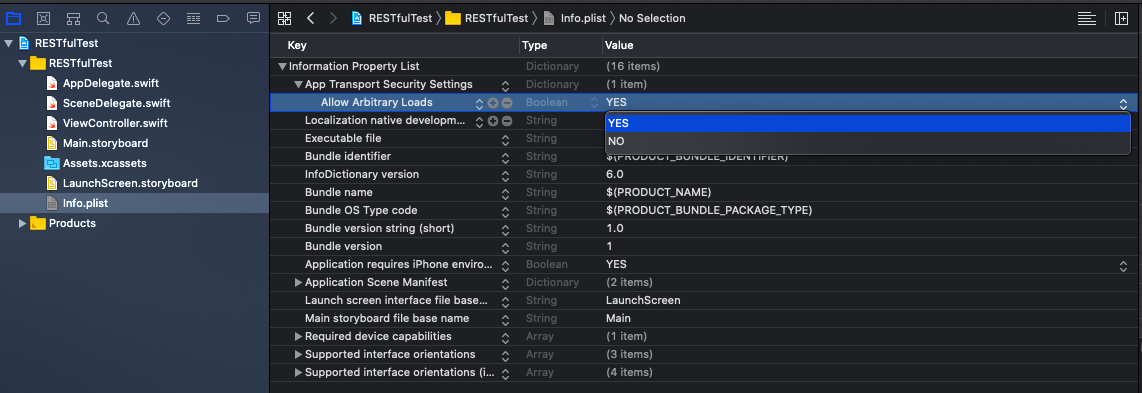This screenshot has width=1142, height=393.
Task: Click Main value of storyboard file base name
Action: coord(618,319)
